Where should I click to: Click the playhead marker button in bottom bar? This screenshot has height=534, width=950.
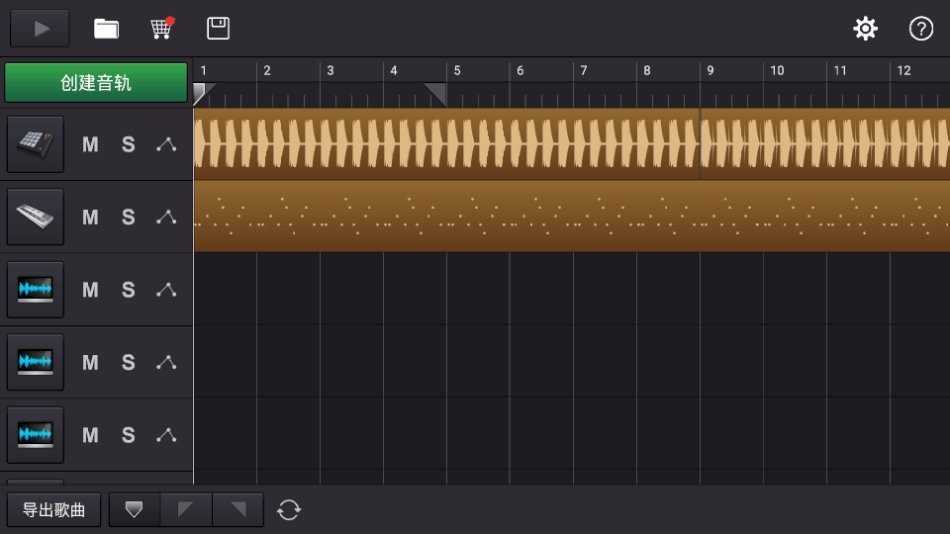[134, 510]
